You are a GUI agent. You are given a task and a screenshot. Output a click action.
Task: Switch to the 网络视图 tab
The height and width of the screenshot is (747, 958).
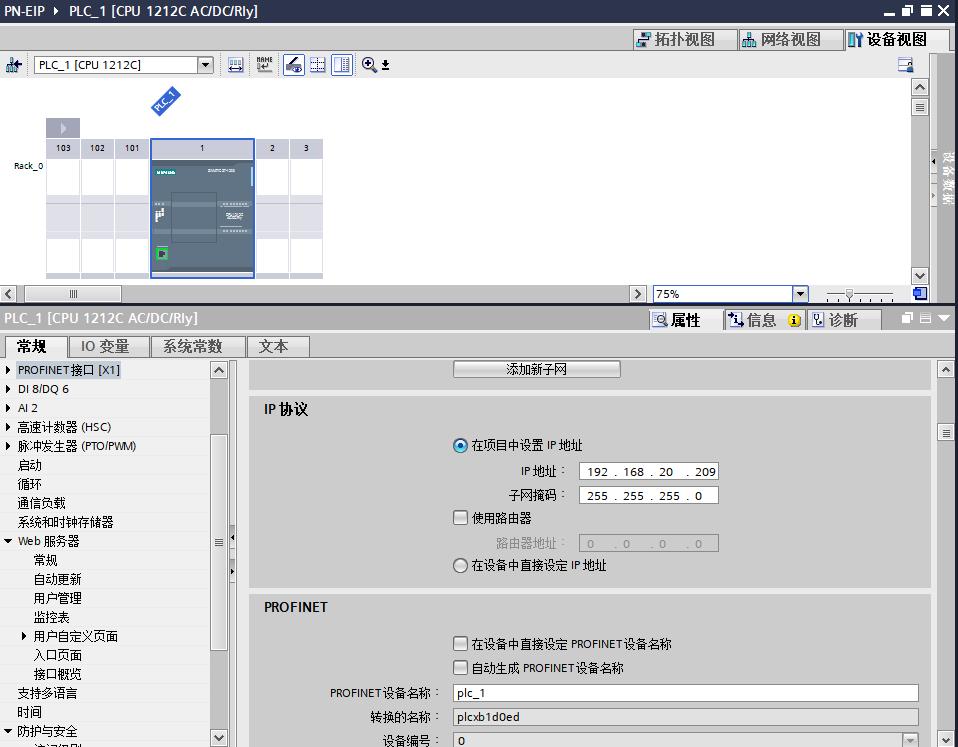pyautogui.click(x=793, y=39)
